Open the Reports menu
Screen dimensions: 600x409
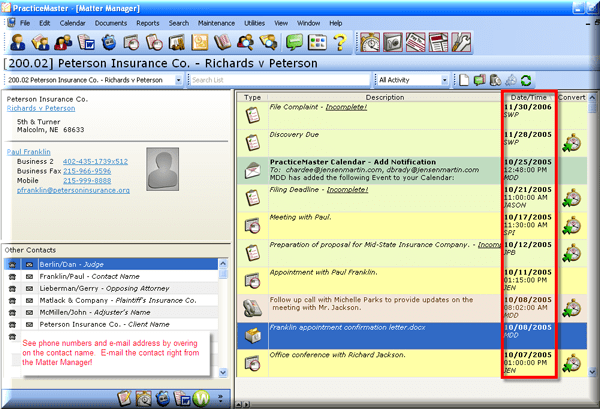148,23
